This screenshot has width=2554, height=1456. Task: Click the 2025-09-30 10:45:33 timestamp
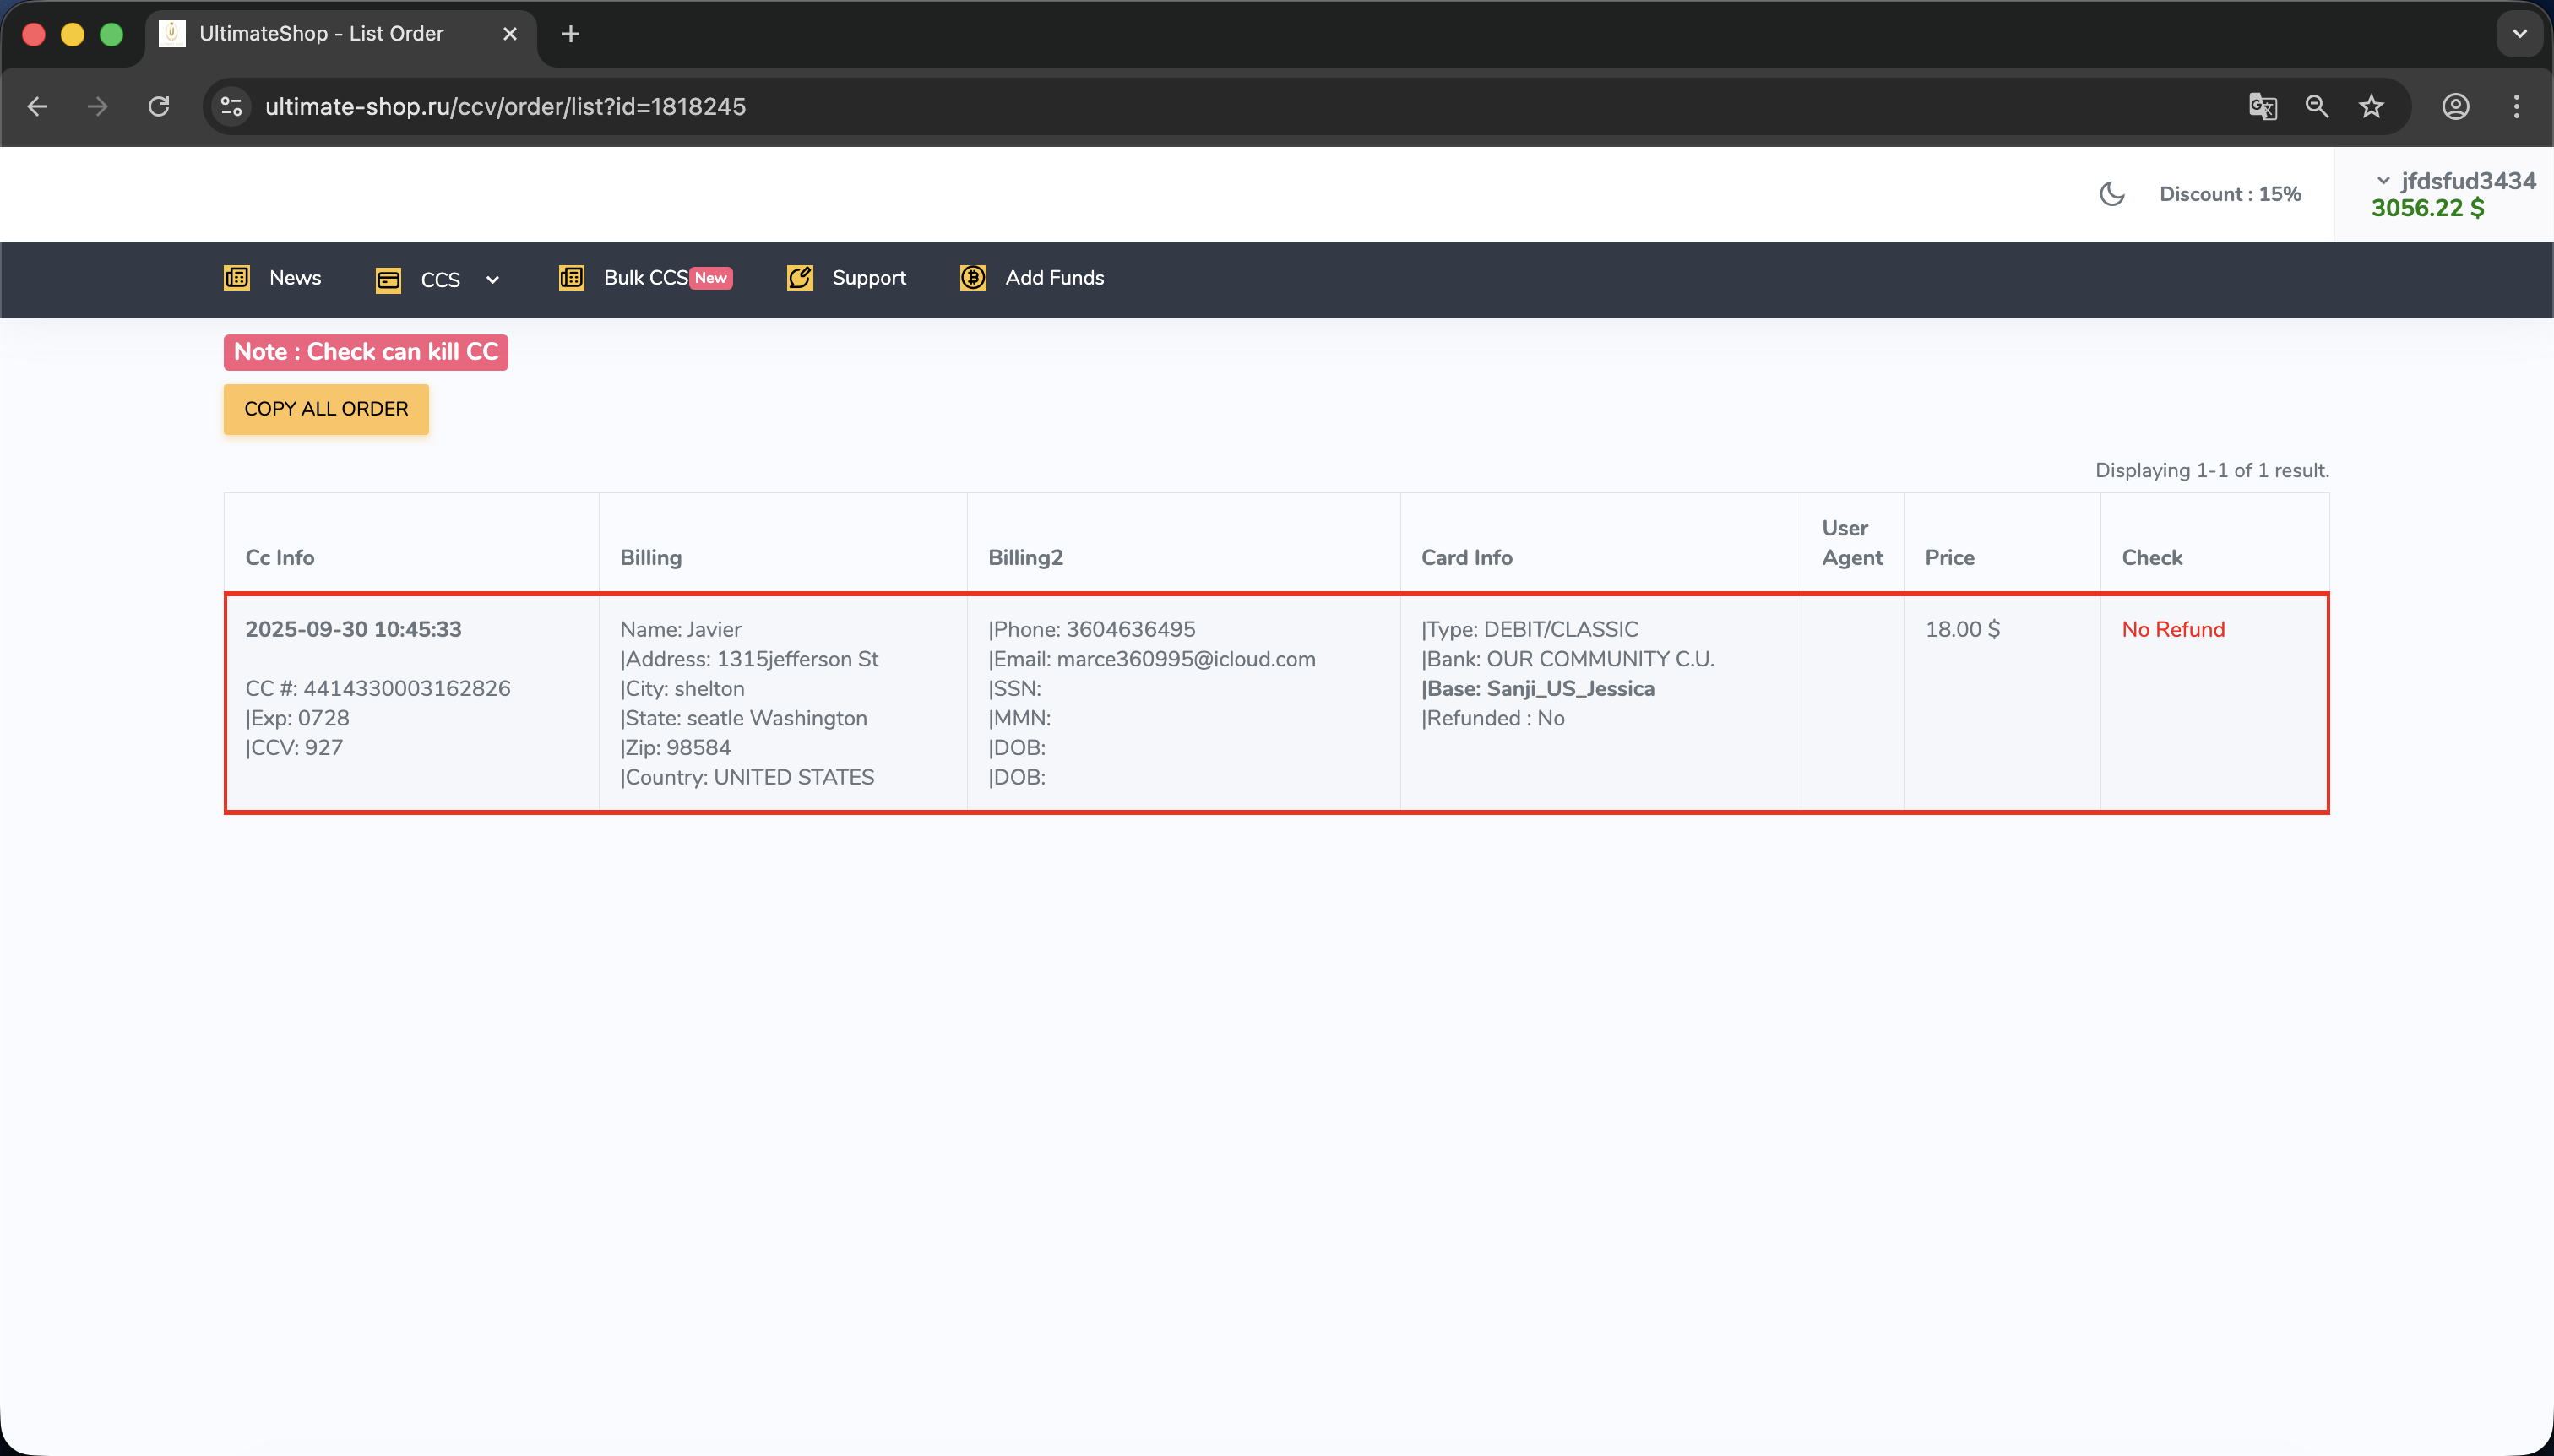click(353, 629)
